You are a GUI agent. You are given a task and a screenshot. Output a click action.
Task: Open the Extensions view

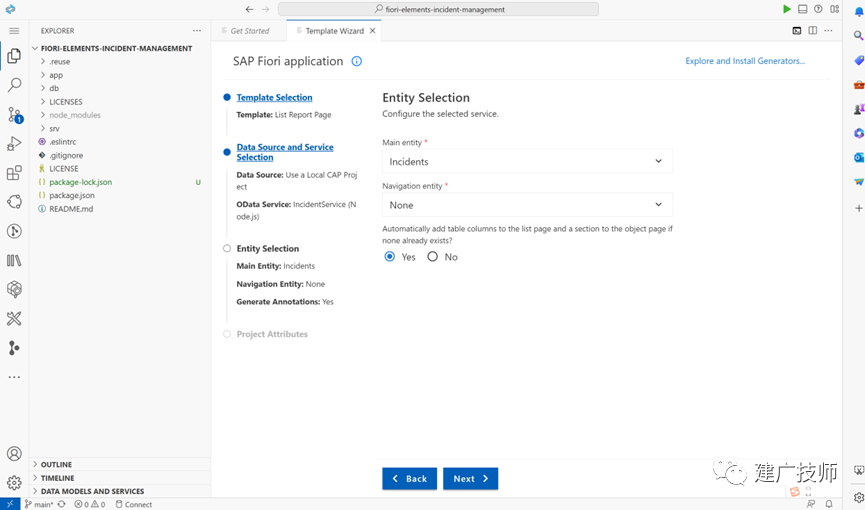[x=14, y=173]
